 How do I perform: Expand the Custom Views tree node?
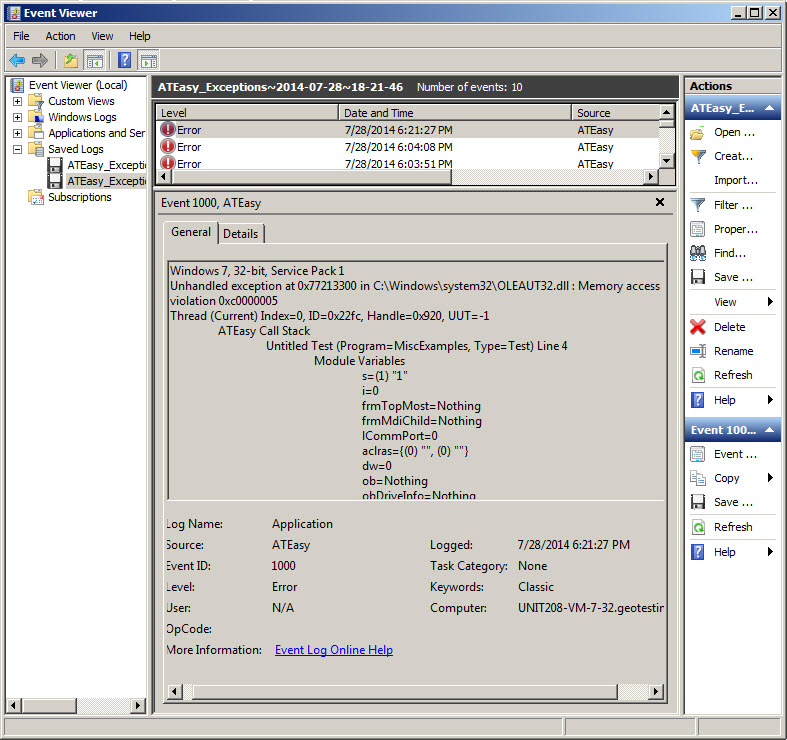18,101
